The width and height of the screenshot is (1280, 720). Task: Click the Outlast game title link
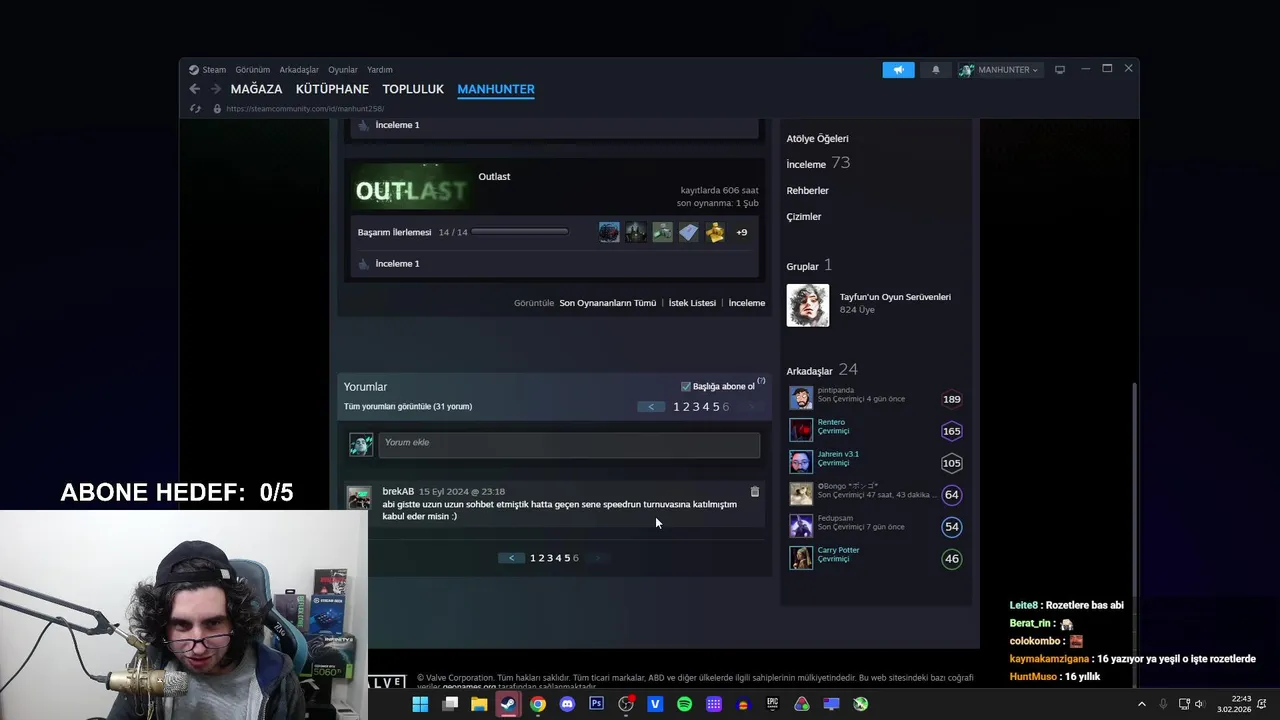point(494,176)
